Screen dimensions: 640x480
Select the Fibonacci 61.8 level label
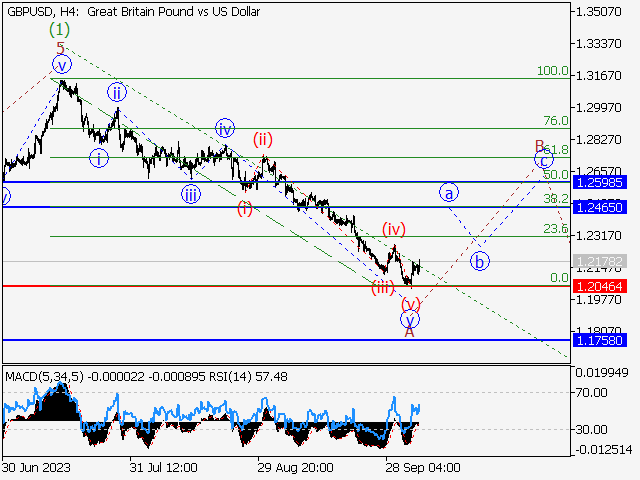click(557, 149)
